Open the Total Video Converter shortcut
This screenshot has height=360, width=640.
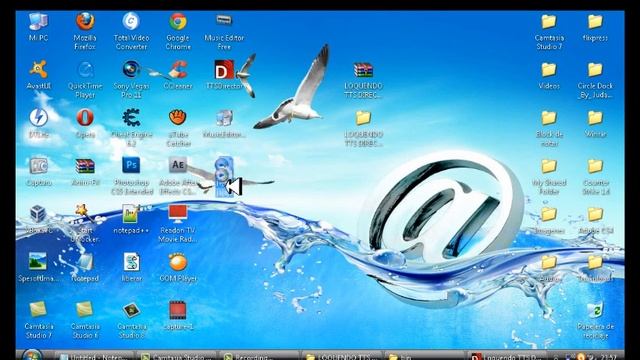click(x=131, y=22)
